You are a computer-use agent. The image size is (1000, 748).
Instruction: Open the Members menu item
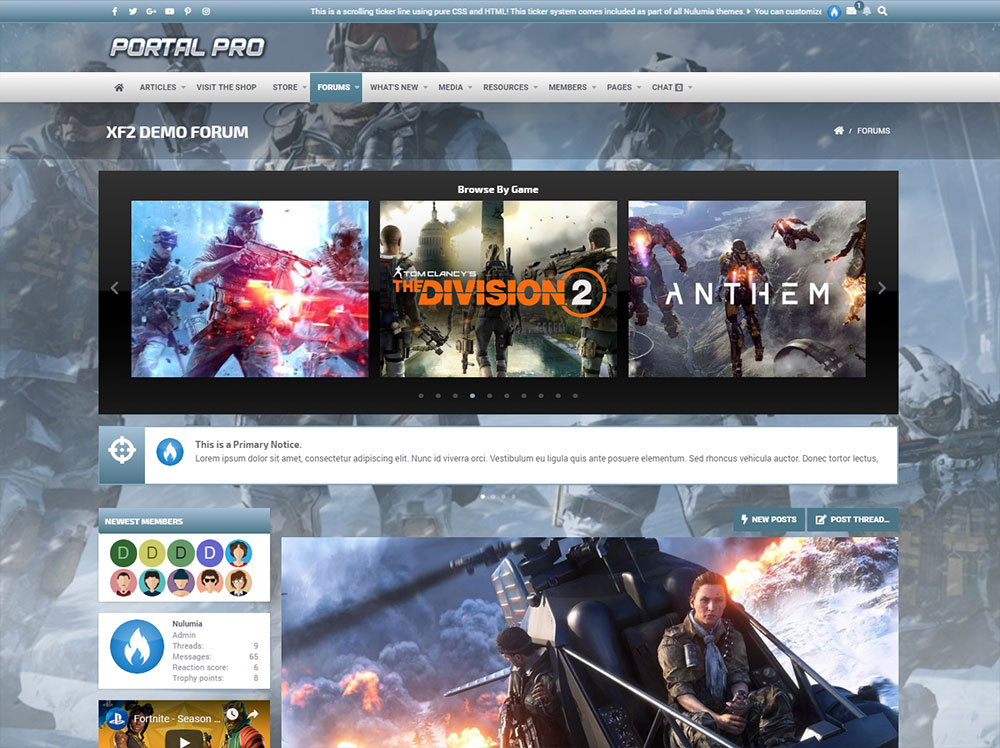(x=568, y=87)
